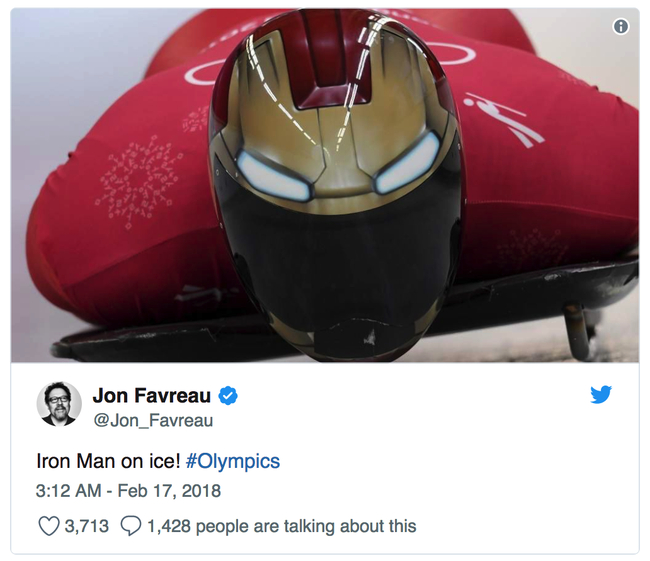Click the info icon on the photo
Screen dimensions: 650x561
621,27
